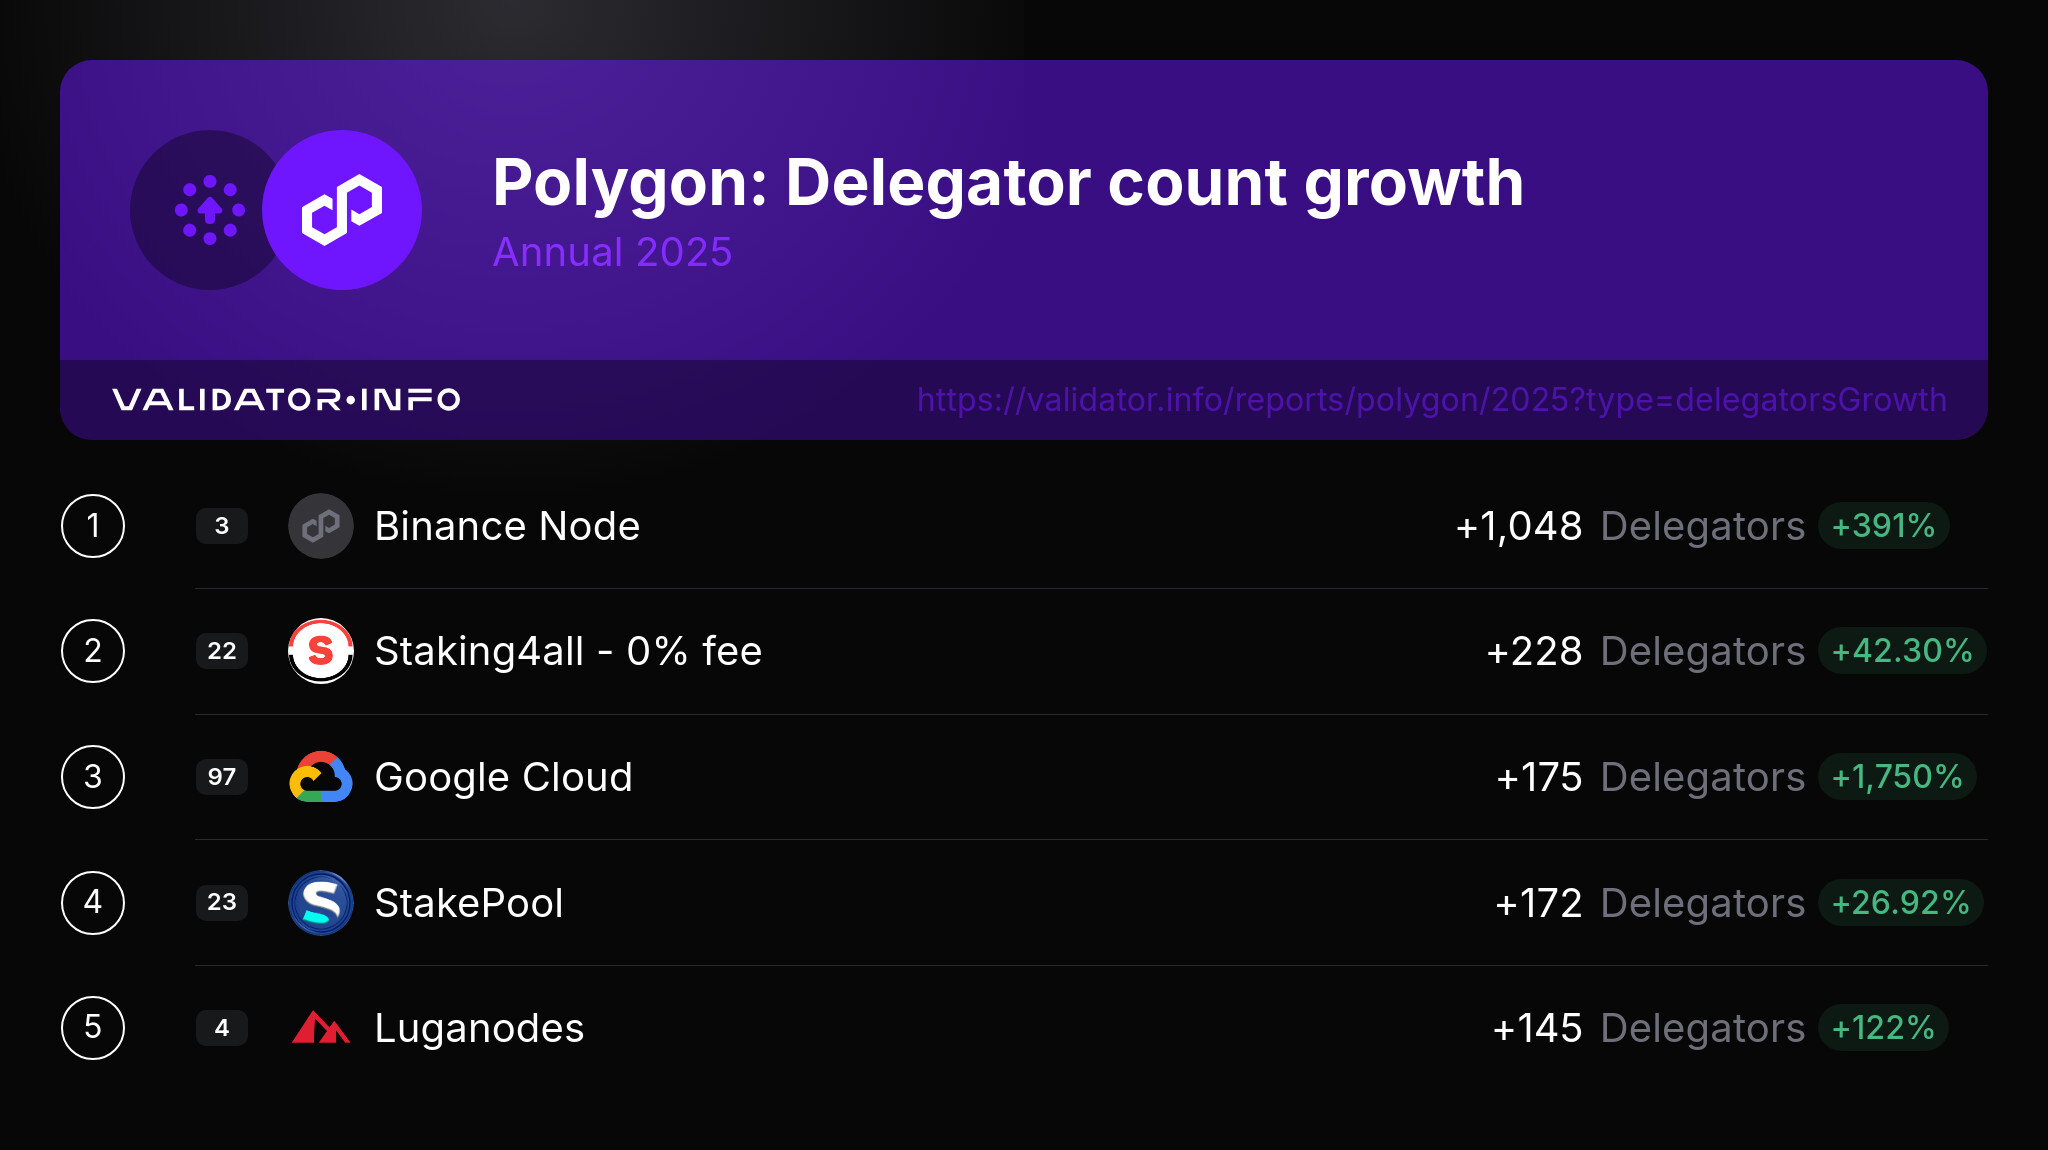This screenshot has height=1150, width=2048.
Task: Click the rank 1 circle badge
Action: coord(93,526)
